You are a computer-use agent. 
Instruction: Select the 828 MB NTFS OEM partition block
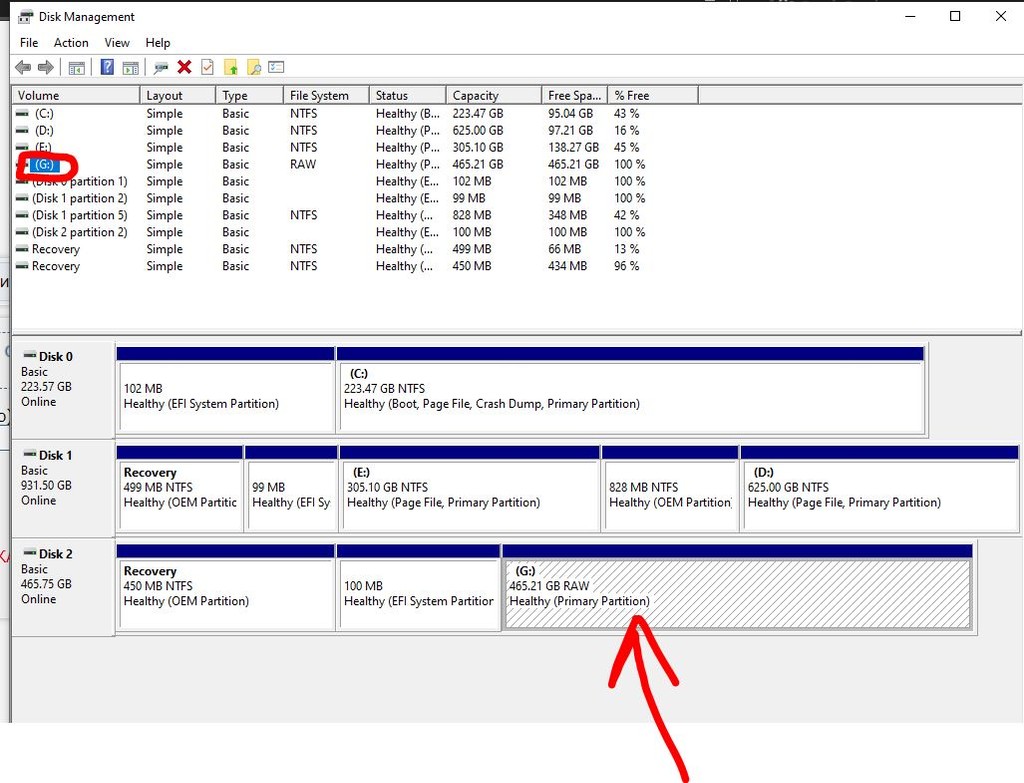670,488
